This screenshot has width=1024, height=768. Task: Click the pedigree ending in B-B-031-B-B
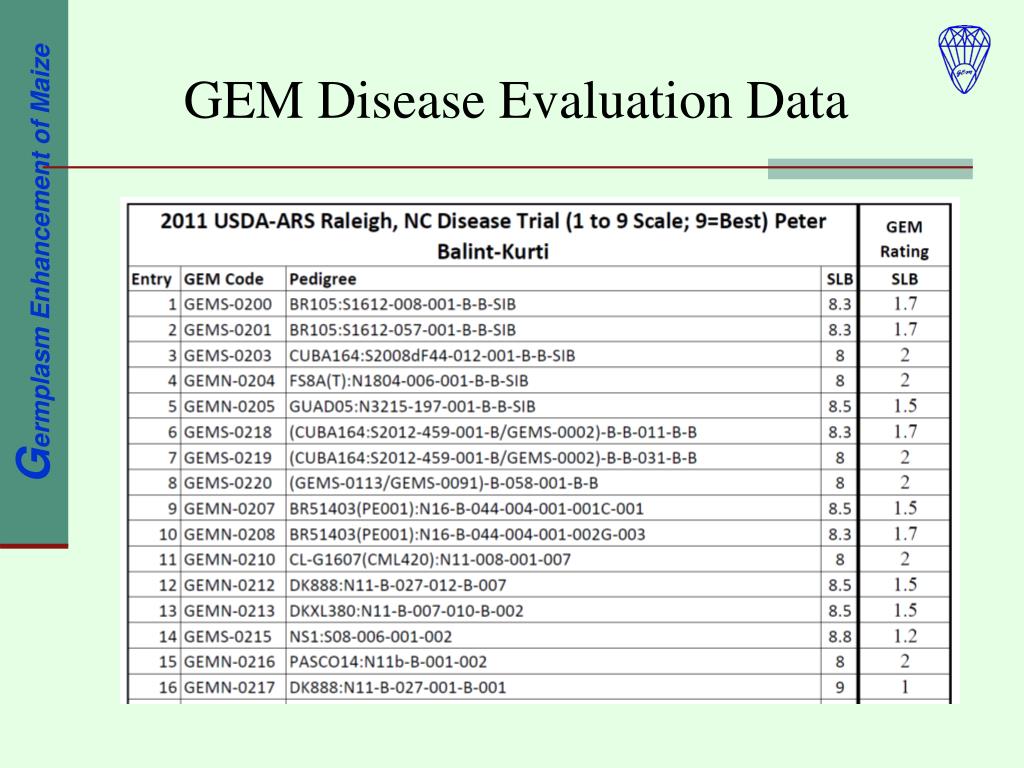(x=493, y=457)
